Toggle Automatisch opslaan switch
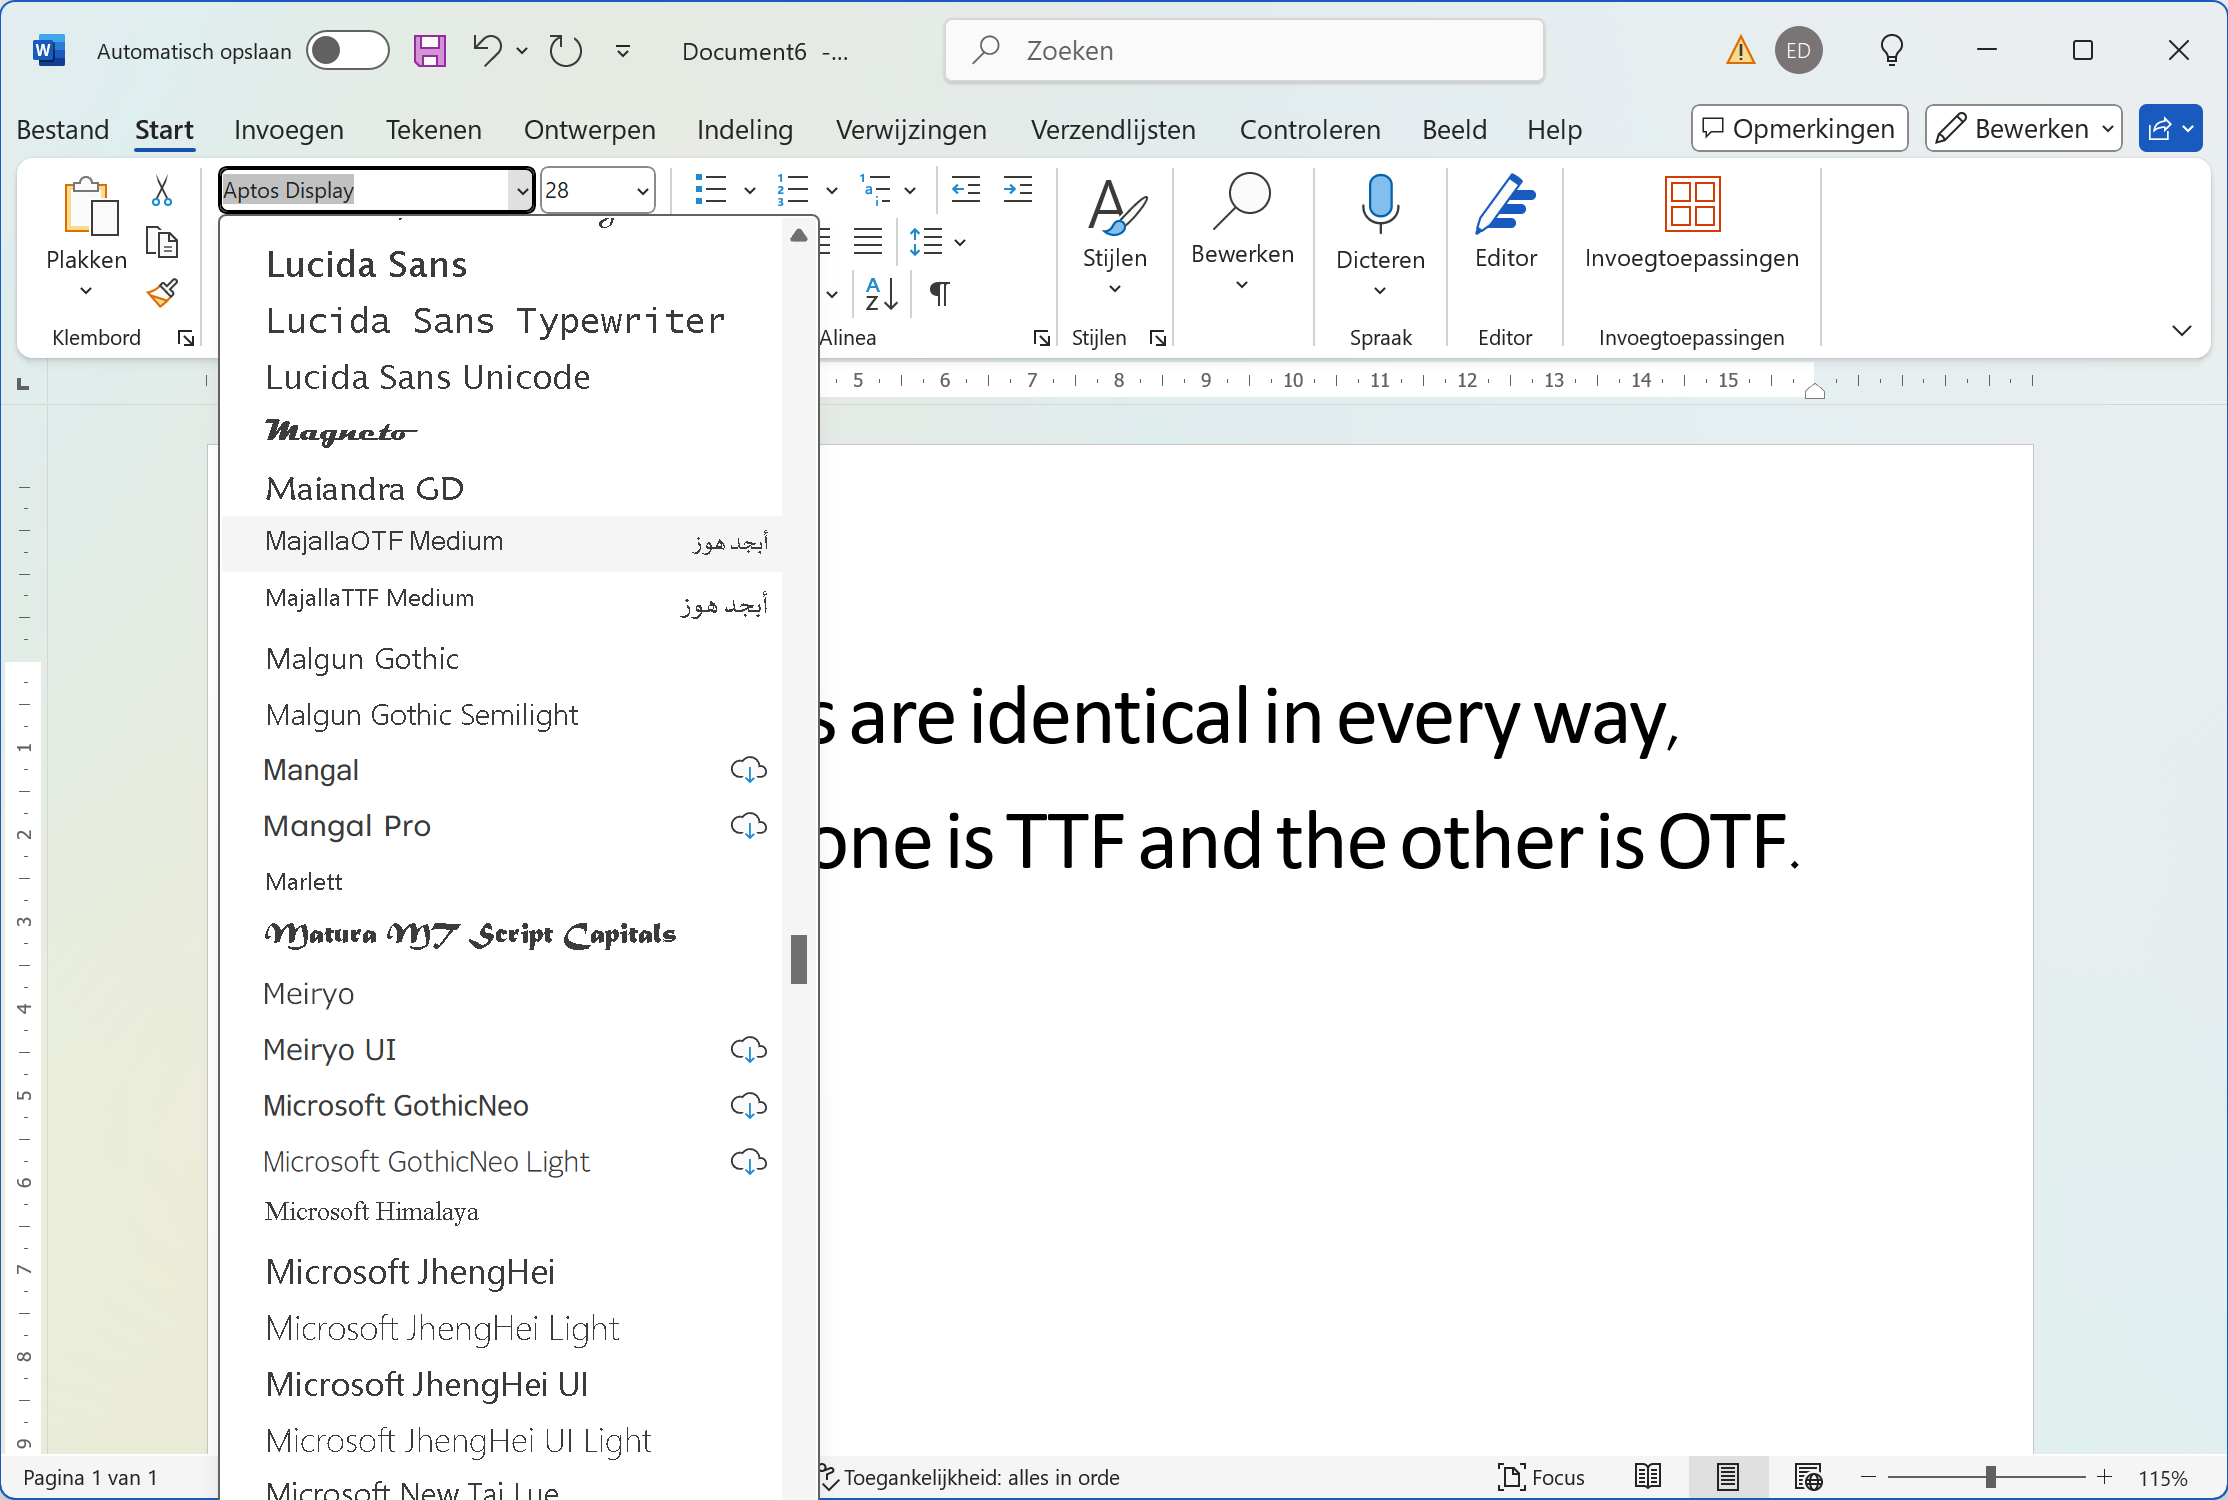 tap(347, 51)
